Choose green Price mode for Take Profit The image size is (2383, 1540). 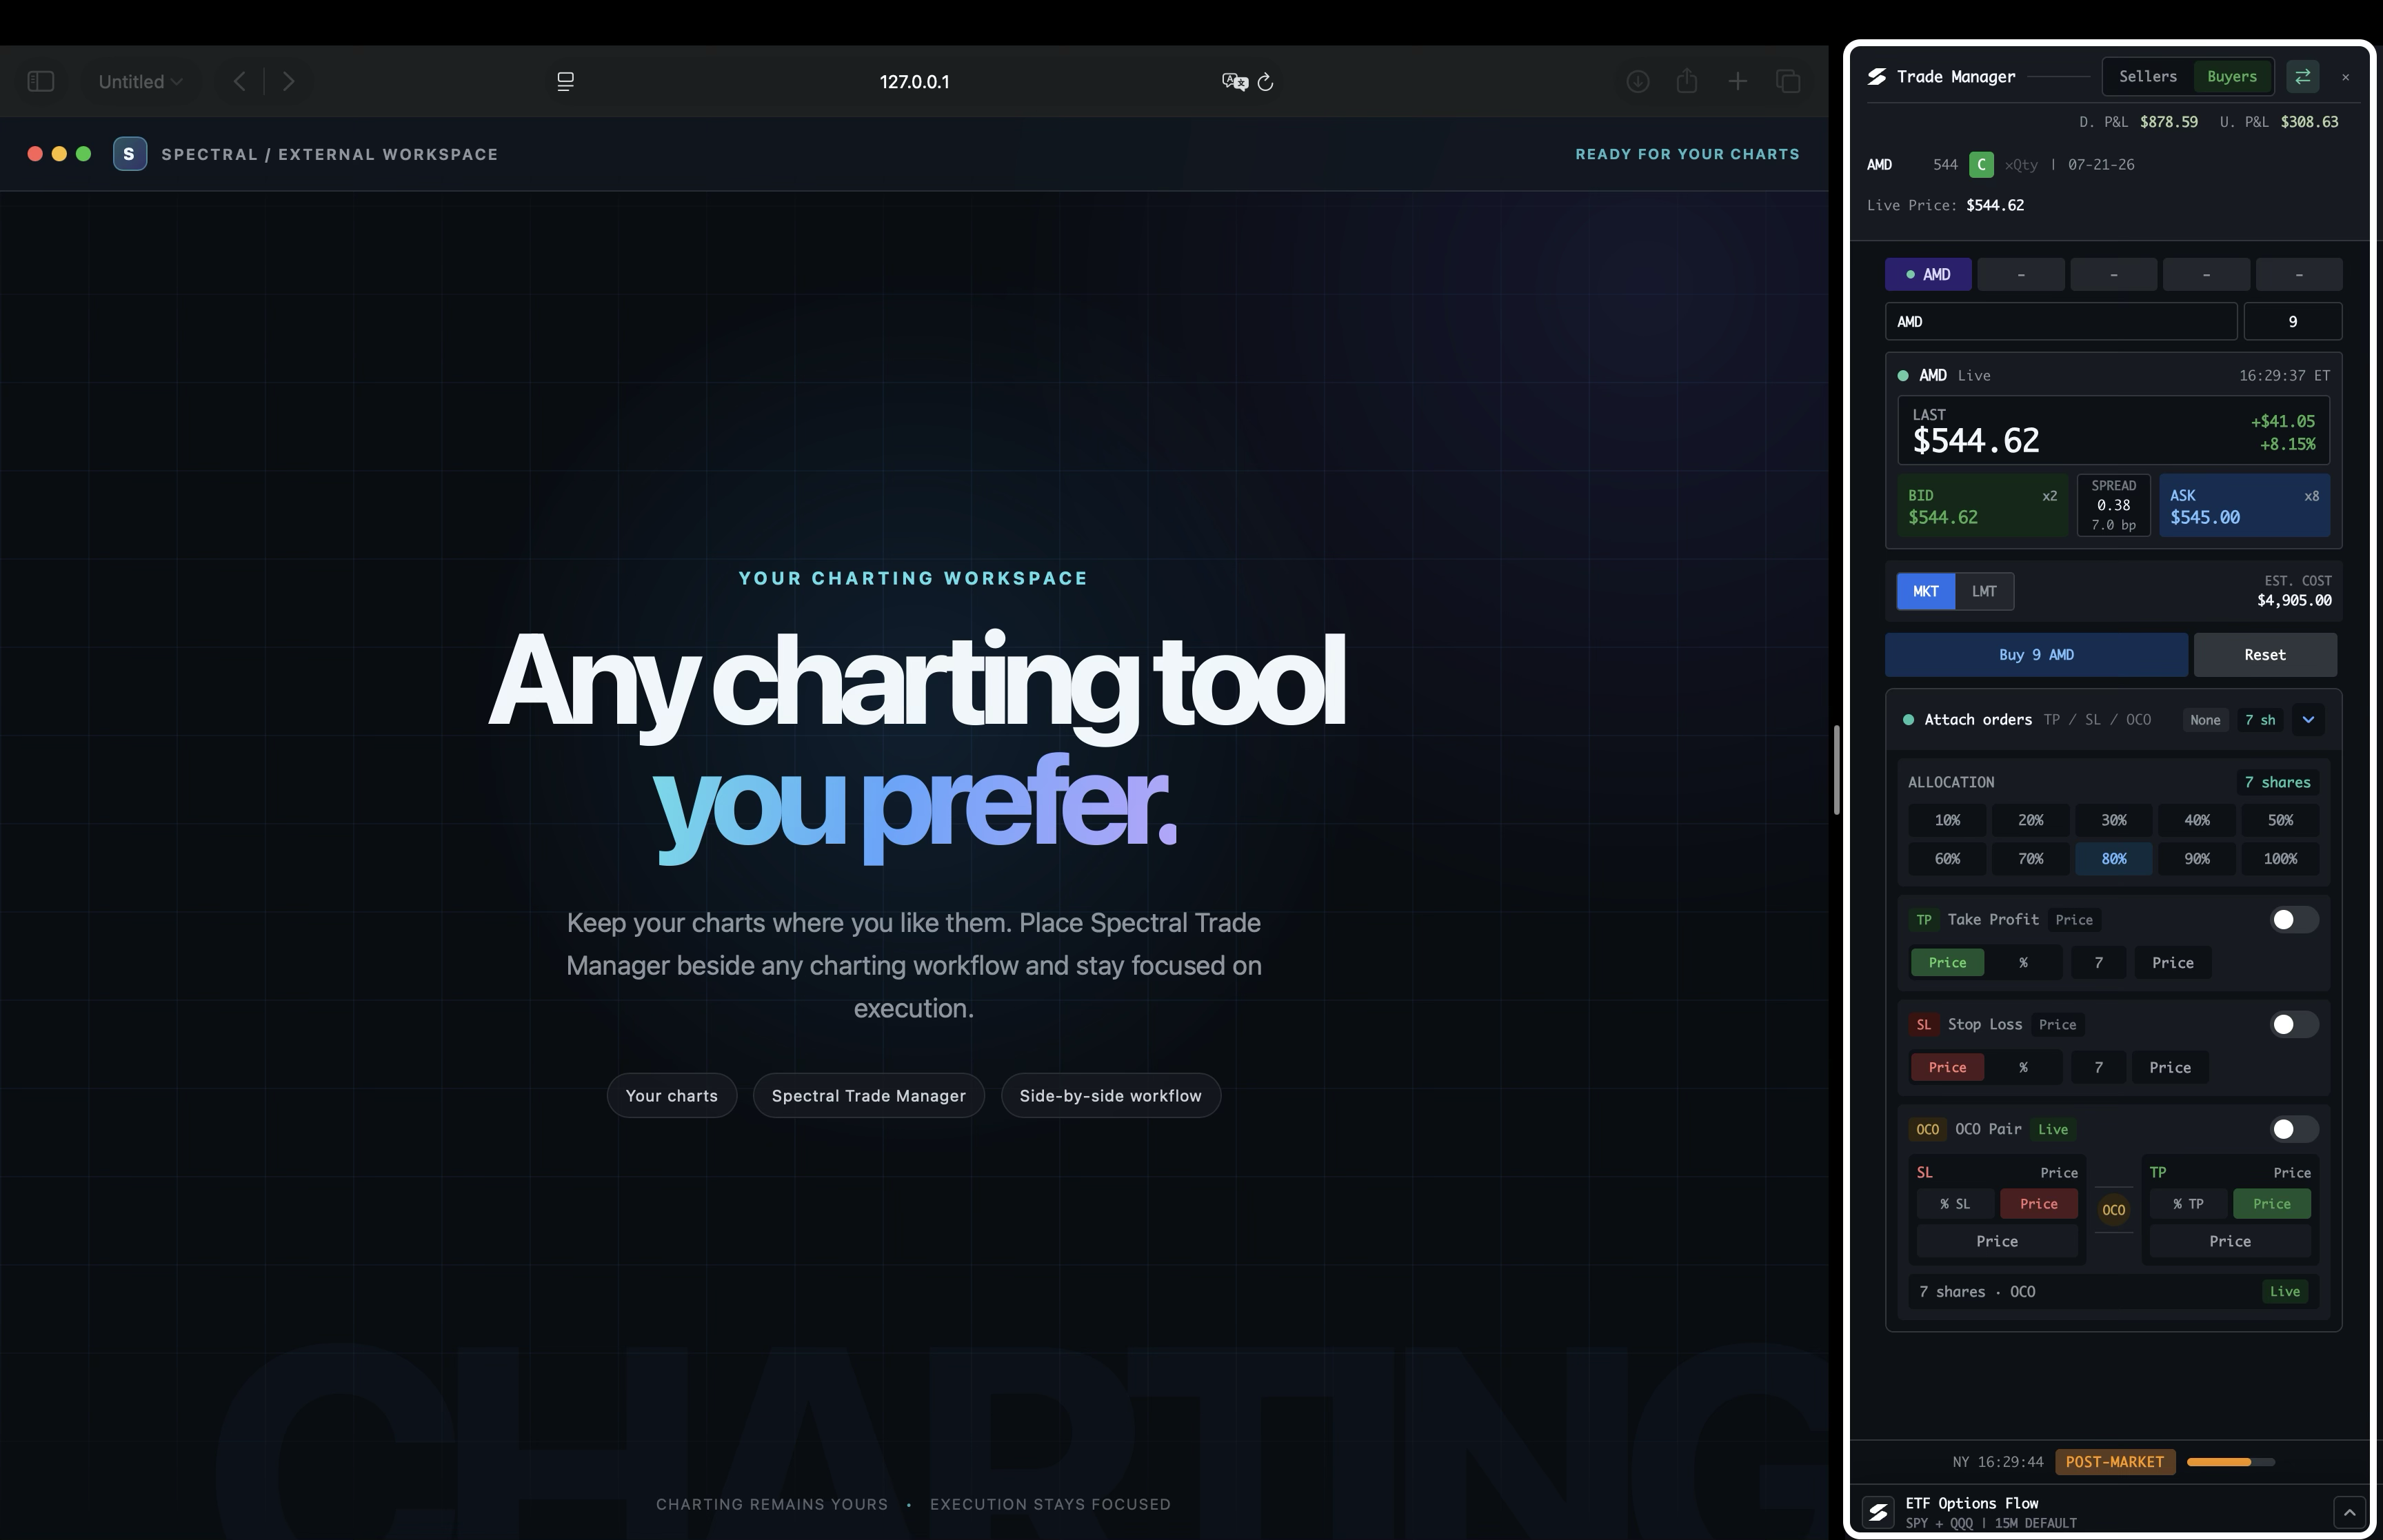tap(1947, 962)
